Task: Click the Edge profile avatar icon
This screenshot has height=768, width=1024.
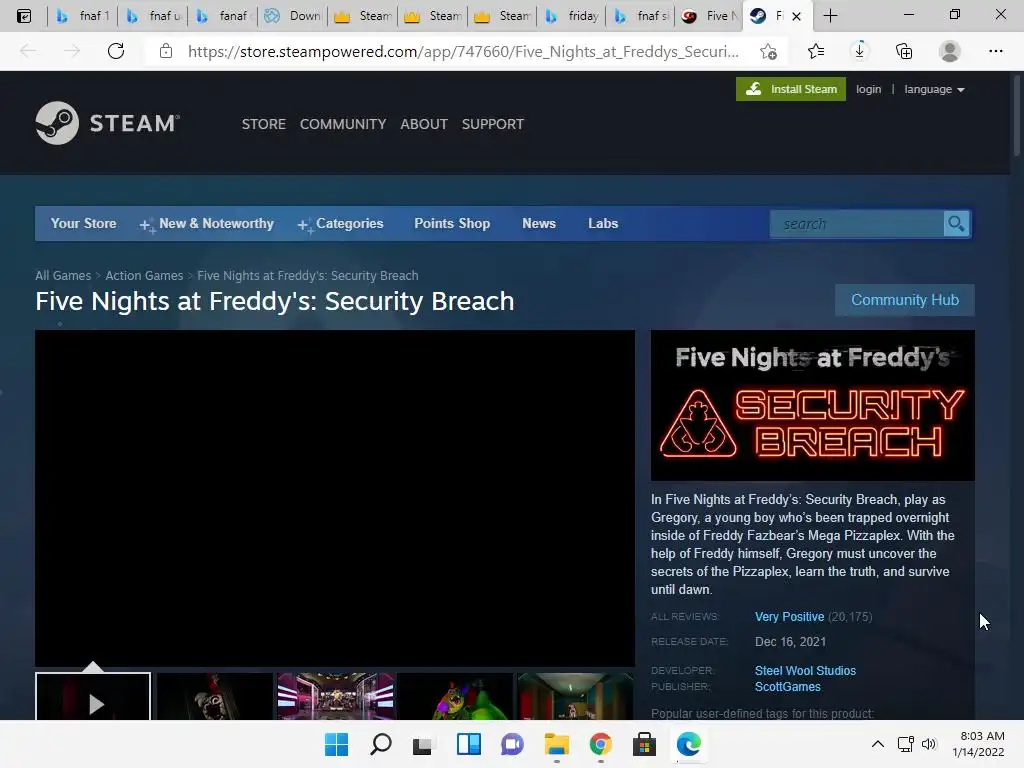Action: pos(950,51)
